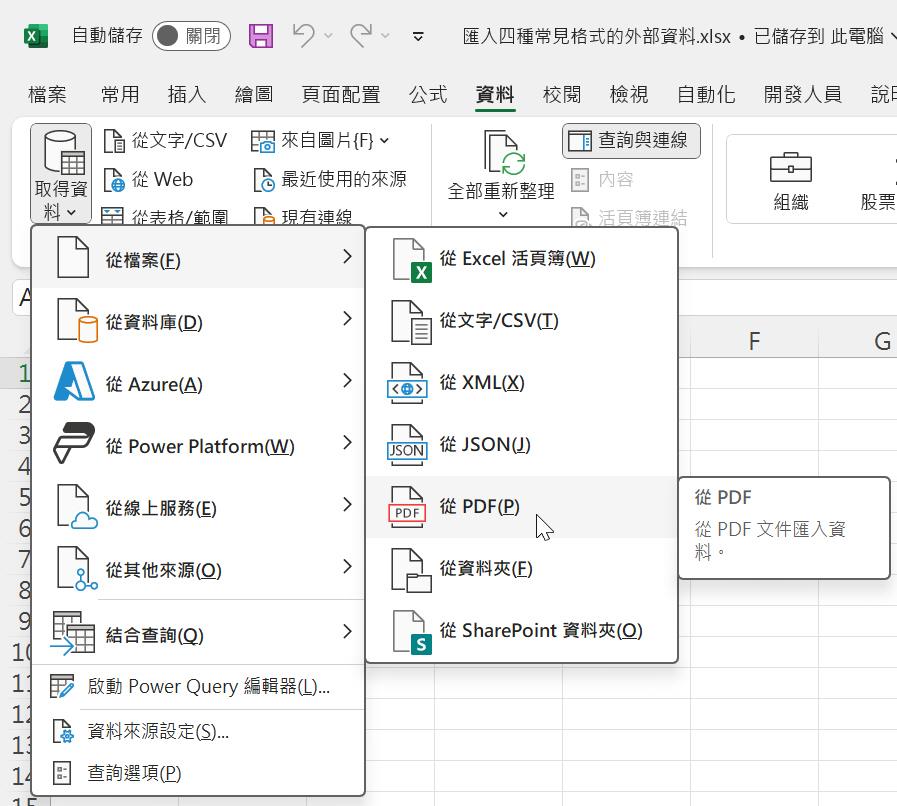Screen dimensions: 897x806
Task: Click the Undo arrow icon
Action: coord(304,37)
